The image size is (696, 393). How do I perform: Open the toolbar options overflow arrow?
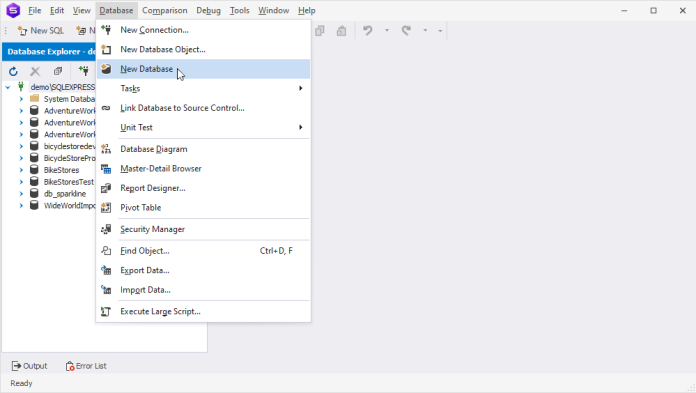point(440,31)
